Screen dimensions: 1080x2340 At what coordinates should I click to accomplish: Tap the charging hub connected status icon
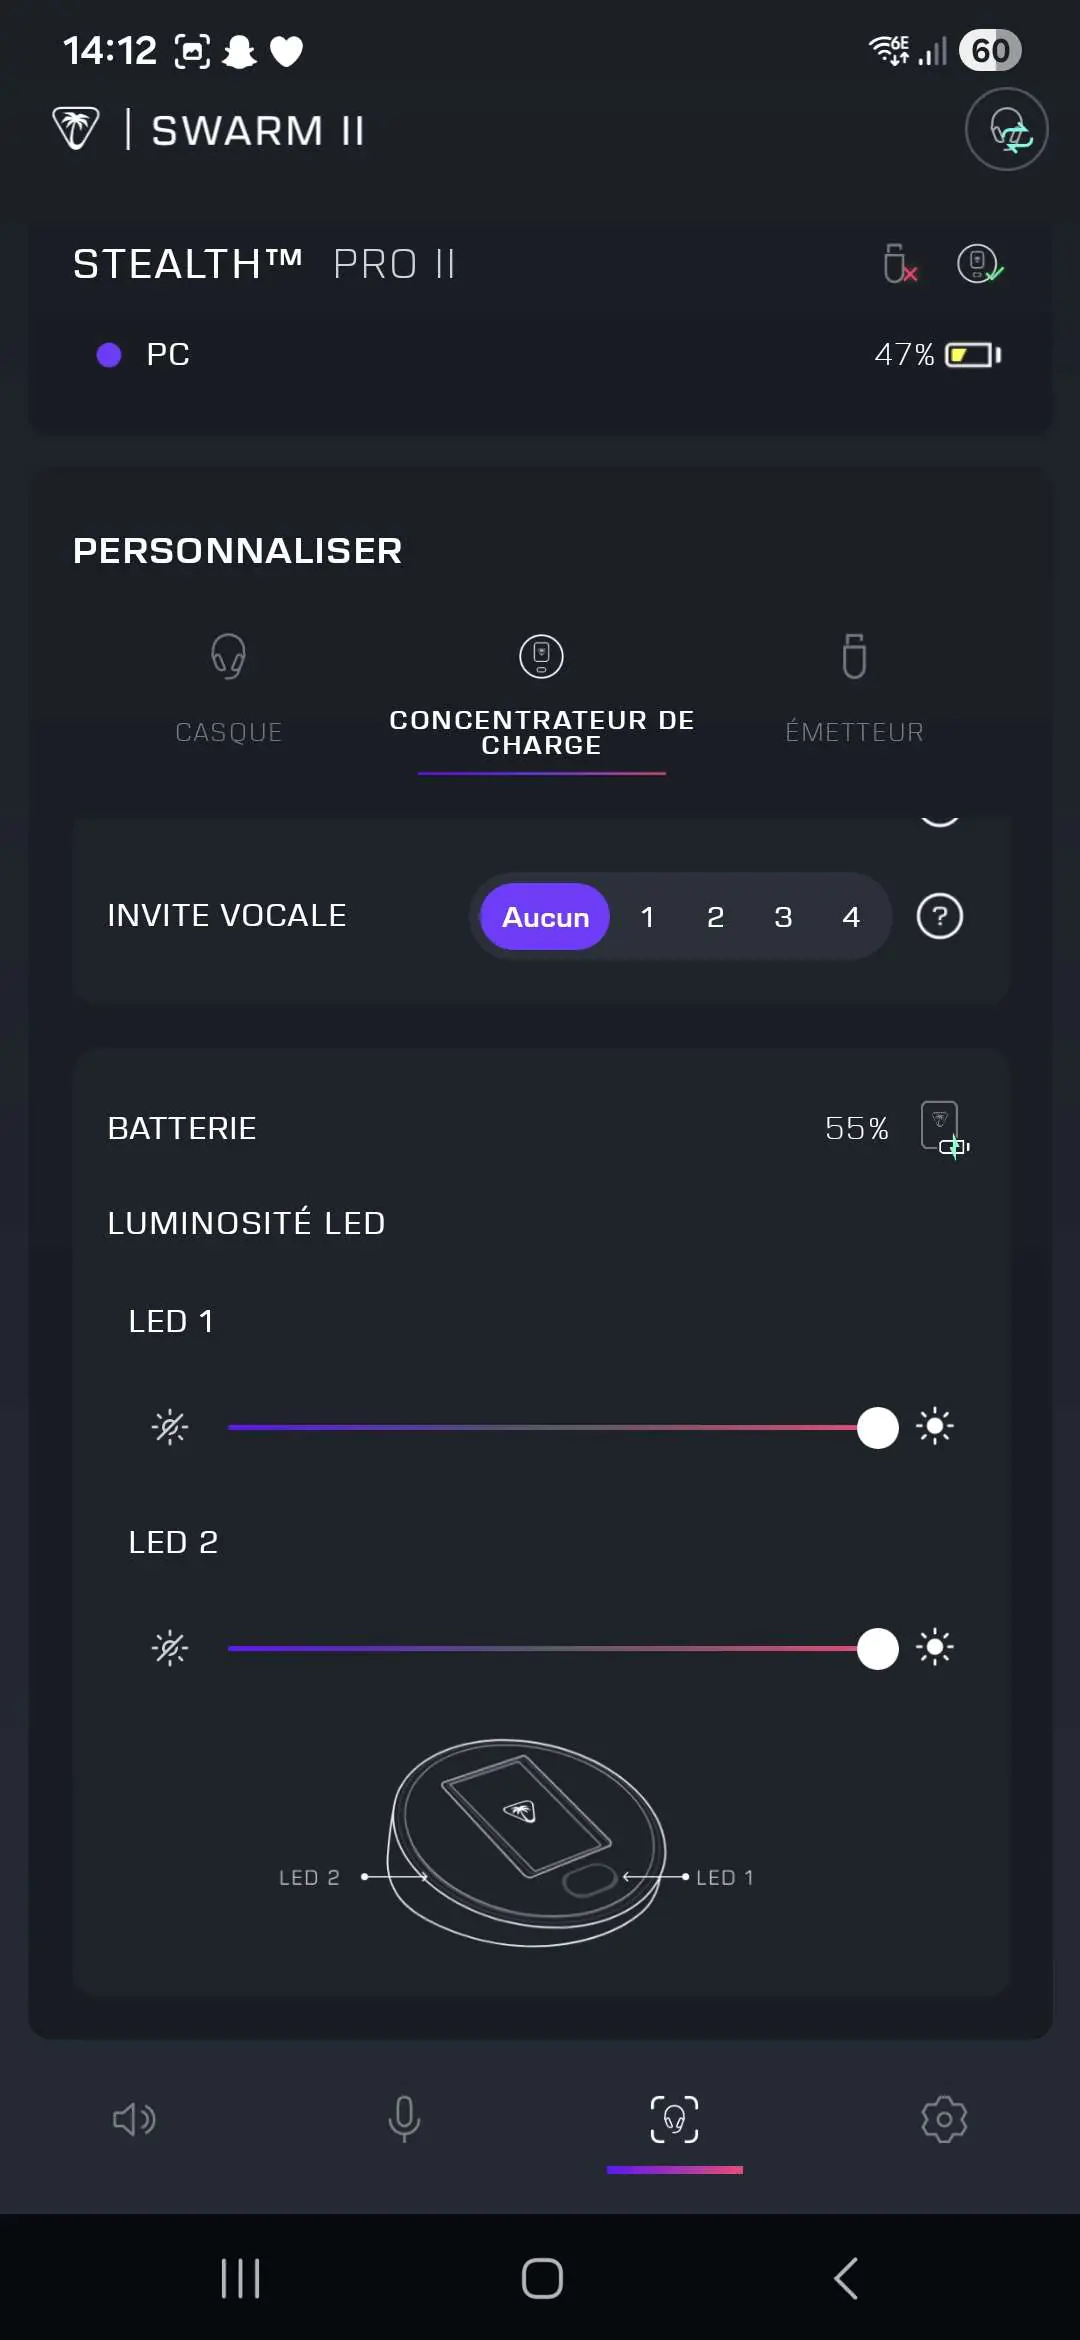point(979,264)
